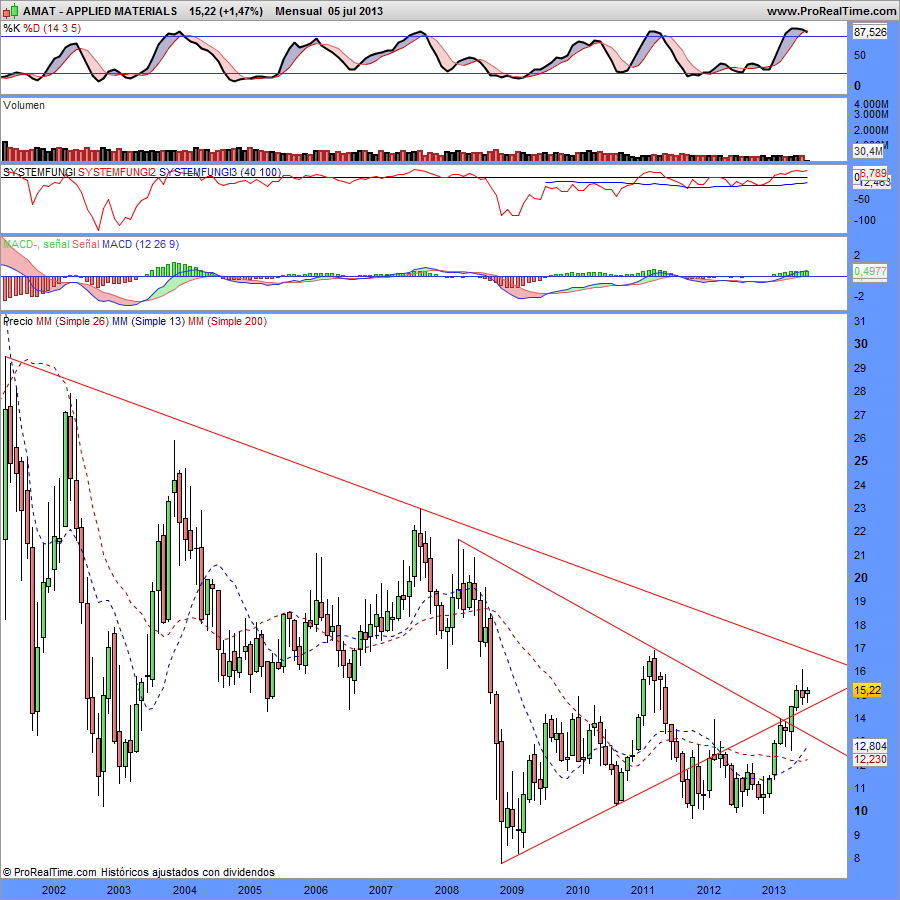Select the AMAT - APPLIED MATERIALS title
900x900 pixels.
100,11
